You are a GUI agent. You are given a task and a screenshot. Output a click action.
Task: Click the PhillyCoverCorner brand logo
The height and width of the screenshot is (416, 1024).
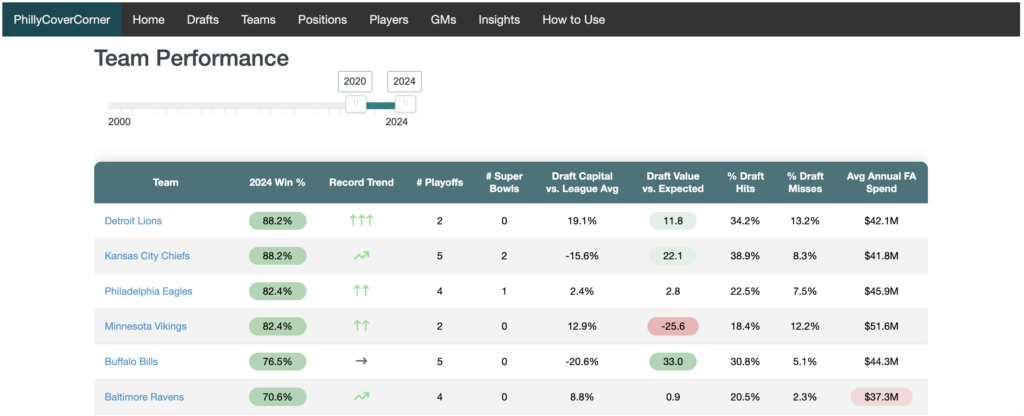pos(61,19)
